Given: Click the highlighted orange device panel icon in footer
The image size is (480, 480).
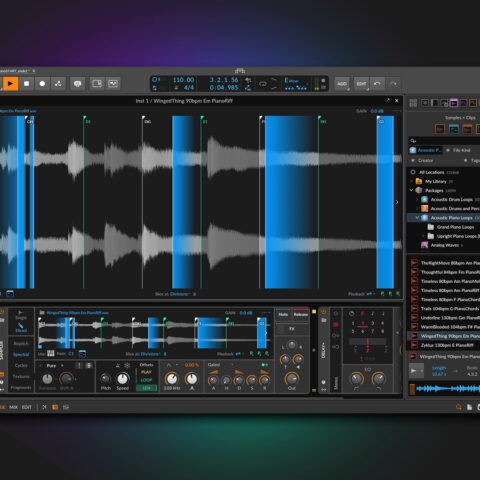Looking at the screenshot, I should [x=55, y=407].
